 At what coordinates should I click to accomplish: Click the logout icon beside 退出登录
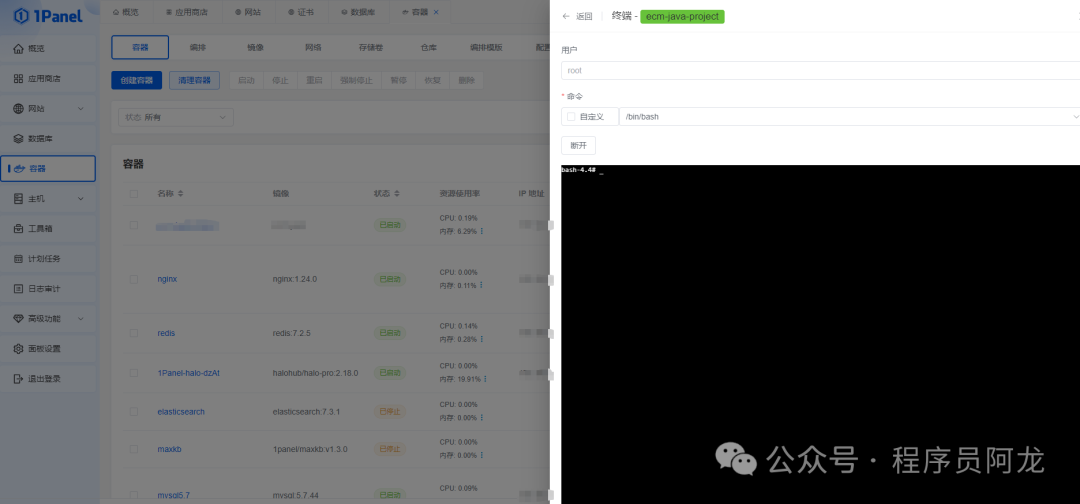pyautogui.click(x=19, y=379)
